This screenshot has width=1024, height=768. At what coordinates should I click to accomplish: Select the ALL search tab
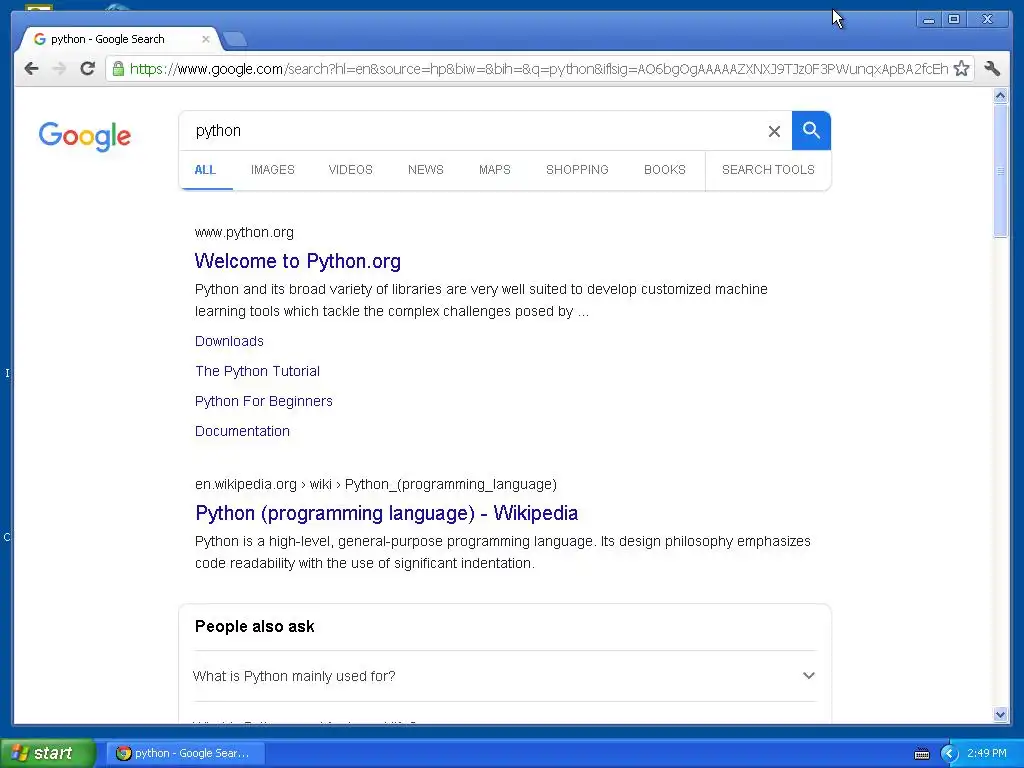(x=205, y=170)
